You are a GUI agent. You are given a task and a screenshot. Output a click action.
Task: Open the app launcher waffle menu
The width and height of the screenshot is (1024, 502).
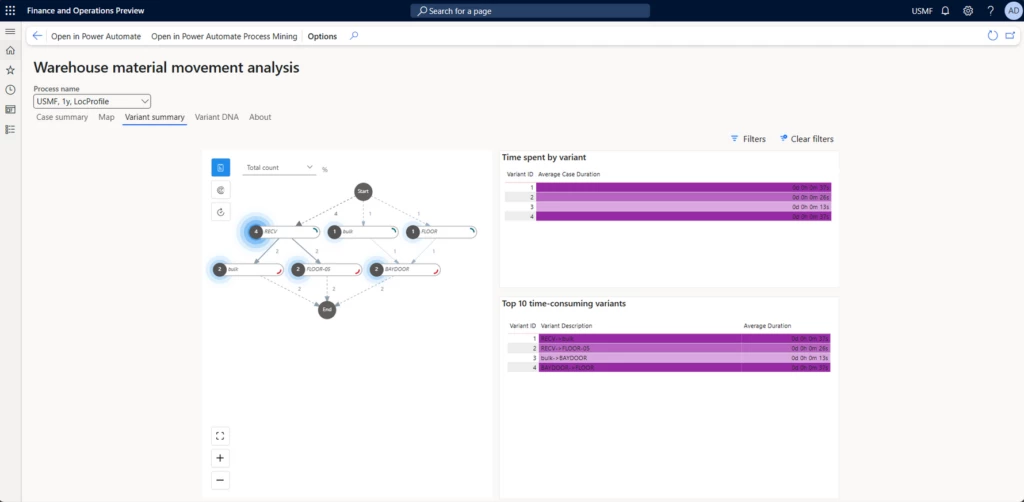[10, 10]
